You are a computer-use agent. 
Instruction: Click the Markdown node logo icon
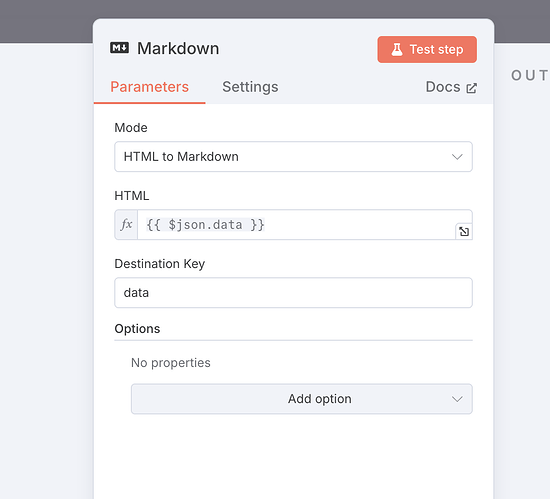pos(120,48)
